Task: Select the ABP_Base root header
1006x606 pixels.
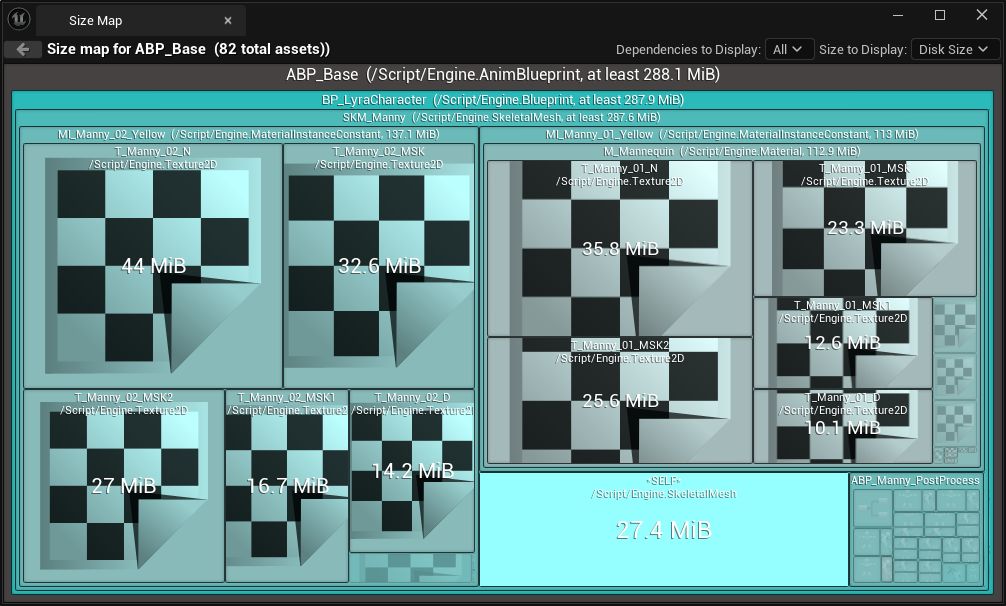Action: click(x=503, y=74)
